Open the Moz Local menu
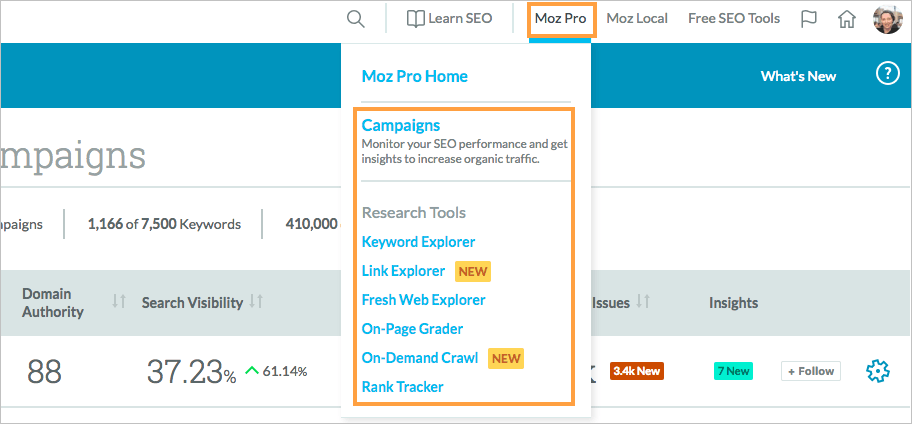The height and width of the screenshot is (424, 912). [x=636, y=19]
